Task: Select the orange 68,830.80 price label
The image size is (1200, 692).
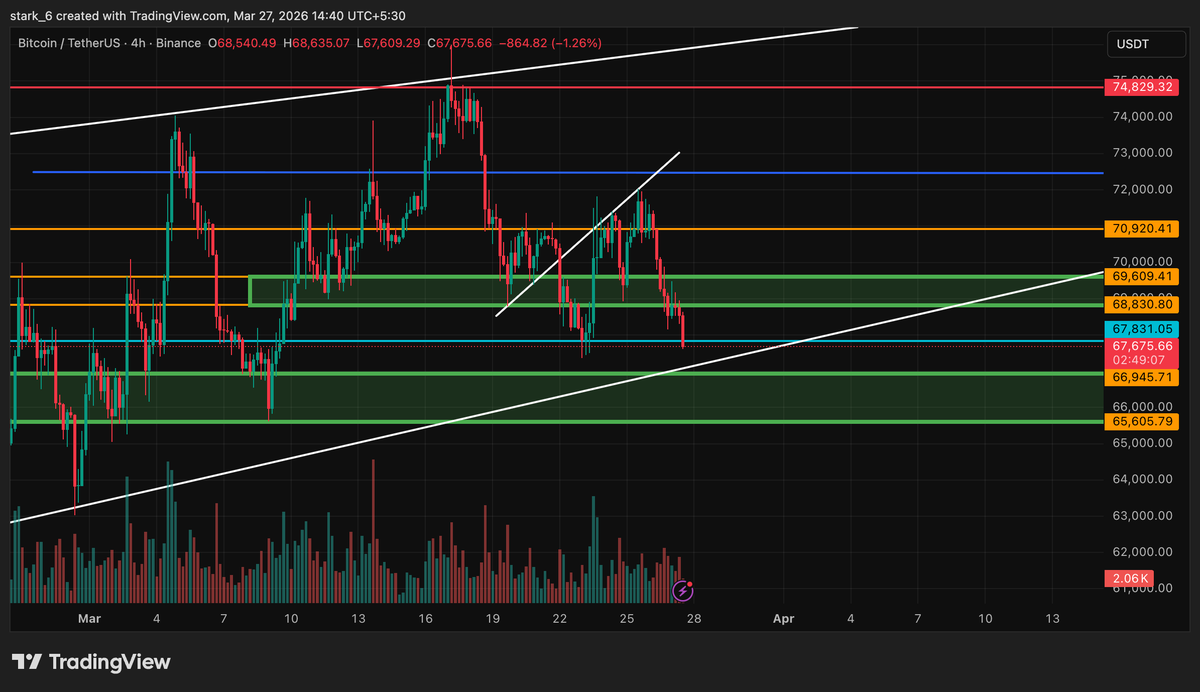Action: point(1140,304)
